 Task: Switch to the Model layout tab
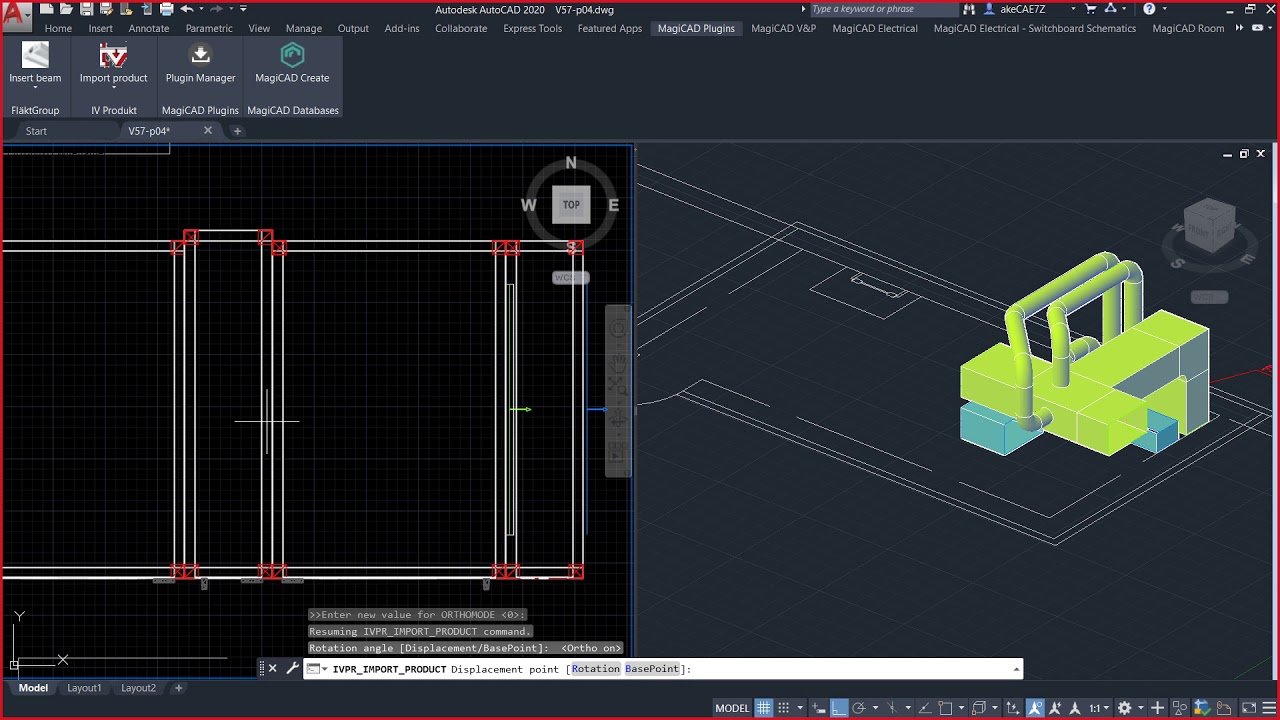pos(33,688)
